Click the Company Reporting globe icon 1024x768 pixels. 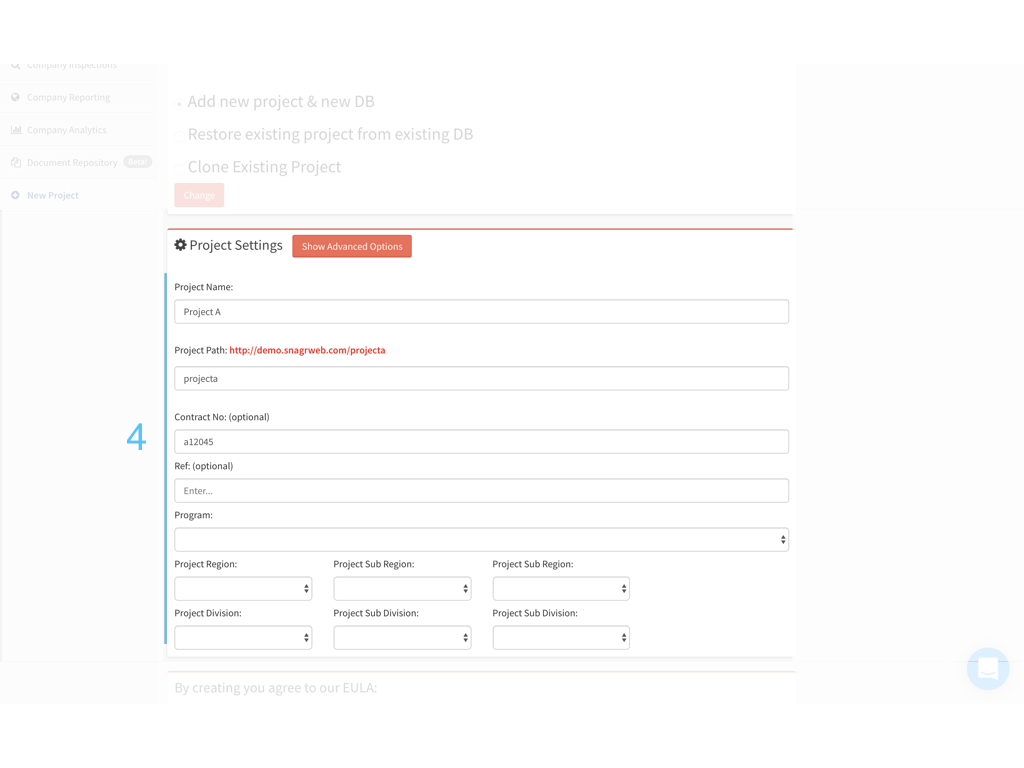click(x=16, y=97)
